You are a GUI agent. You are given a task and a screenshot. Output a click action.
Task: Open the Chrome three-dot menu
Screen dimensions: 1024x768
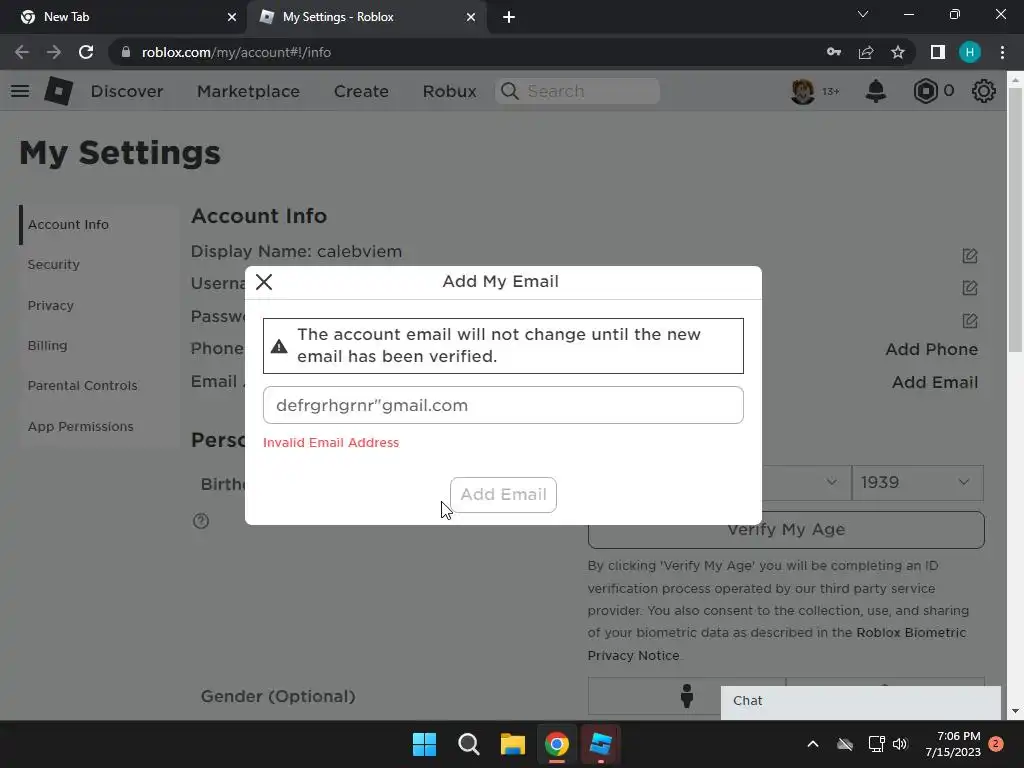[x=1002, y=52]
